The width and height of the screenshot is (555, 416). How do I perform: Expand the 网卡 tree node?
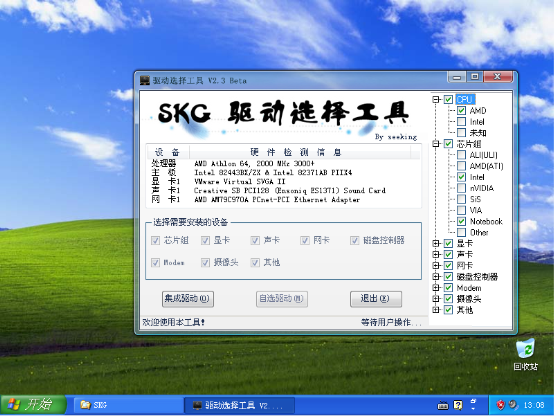tap(436, 265)
